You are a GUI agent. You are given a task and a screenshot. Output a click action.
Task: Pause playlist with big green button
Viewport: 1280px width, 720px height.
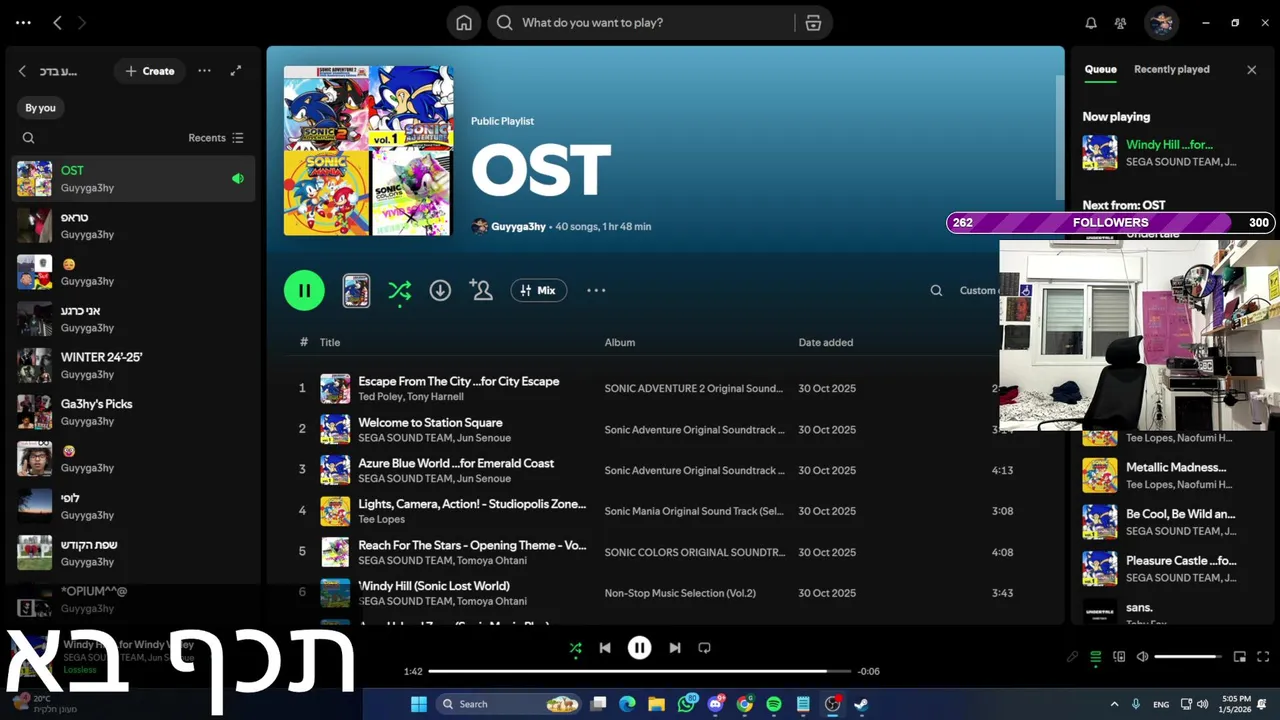(x=304, y=291)
